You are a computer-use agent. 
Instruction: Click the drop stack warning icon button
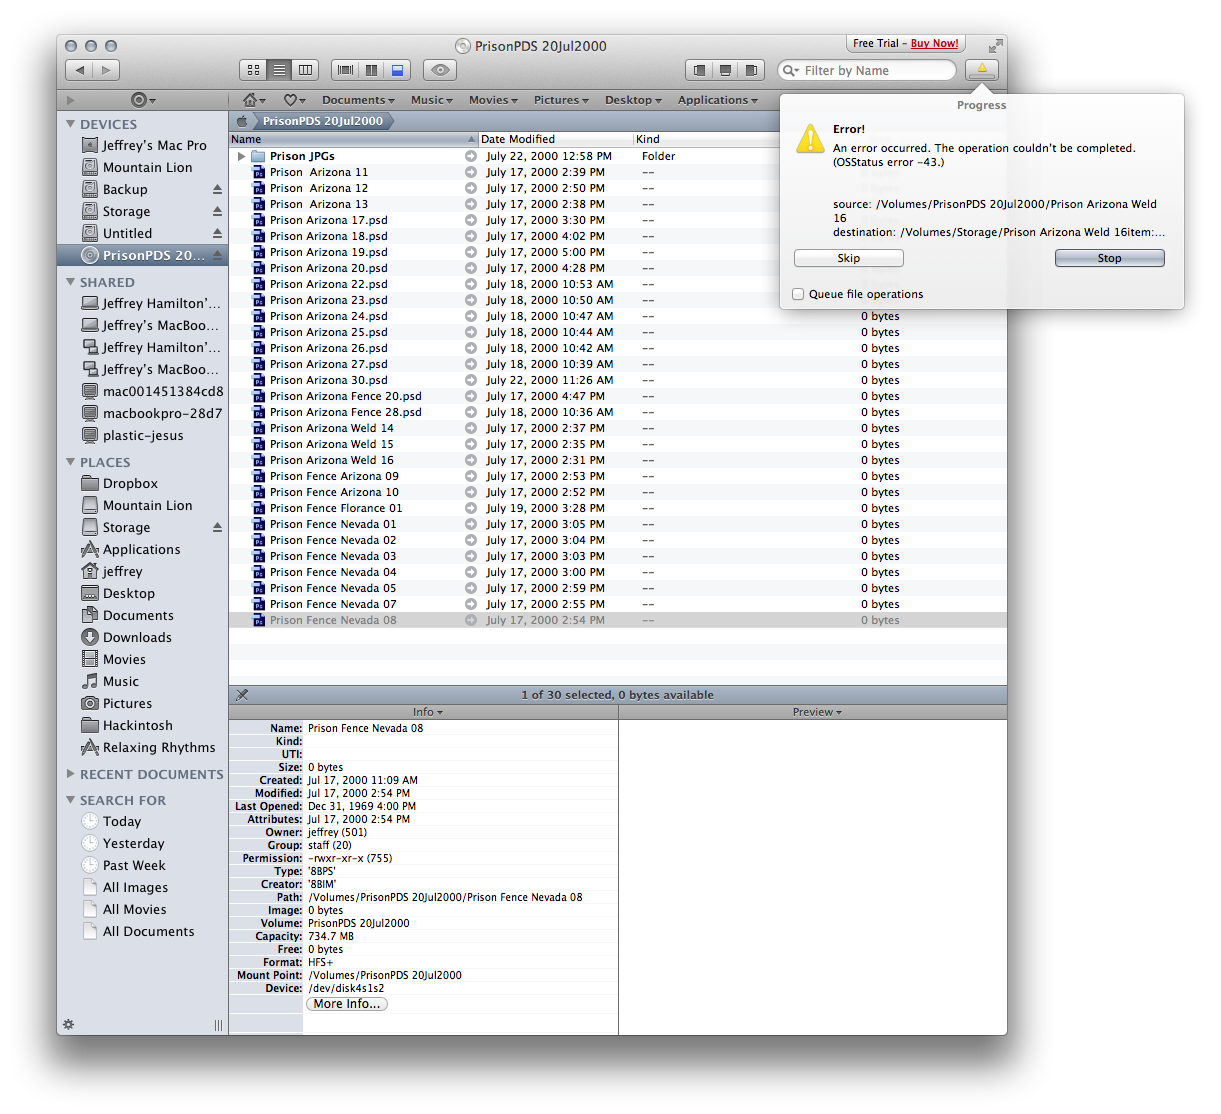[x=982, y=70]
